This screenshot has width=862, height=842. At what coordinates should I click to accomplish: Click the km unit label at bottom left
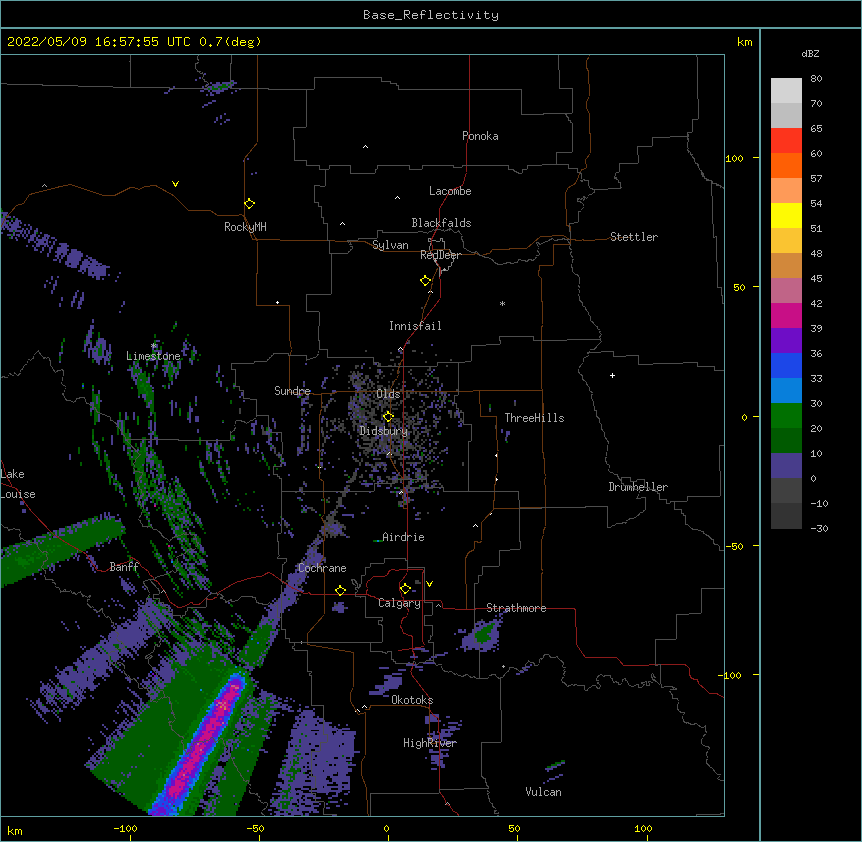[15, 830]
